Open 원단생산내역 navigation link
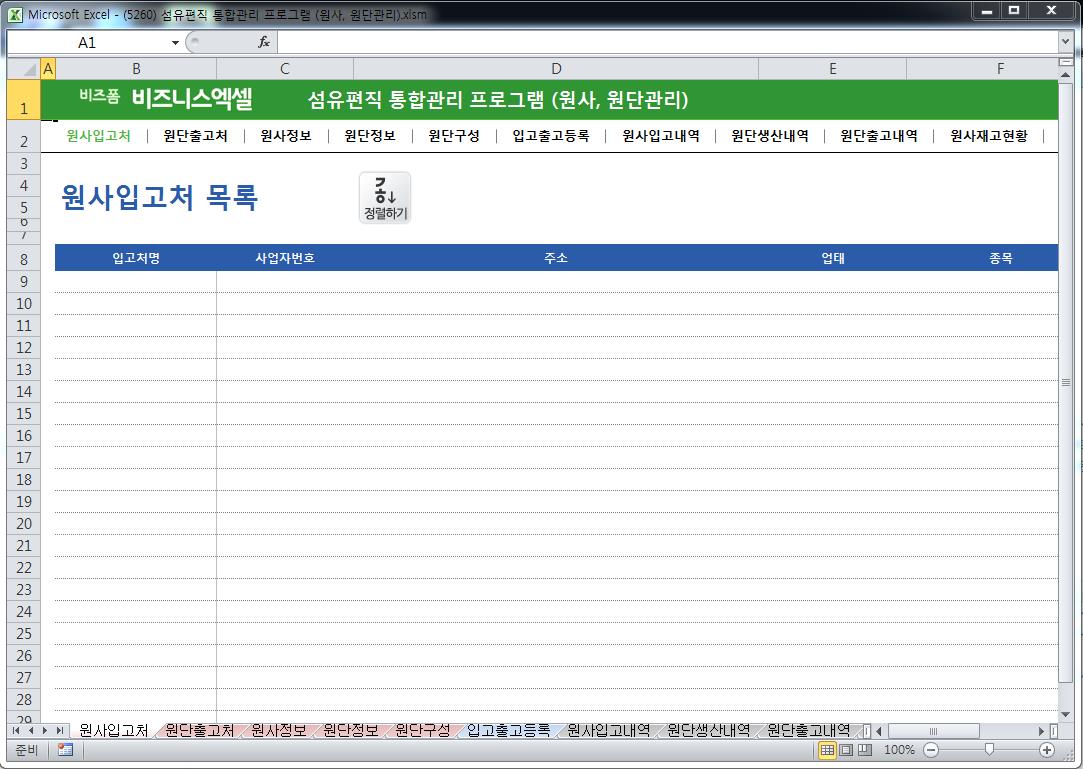Image resolution: width=1083 pixels, height=769 pixels. pos(769,136)
